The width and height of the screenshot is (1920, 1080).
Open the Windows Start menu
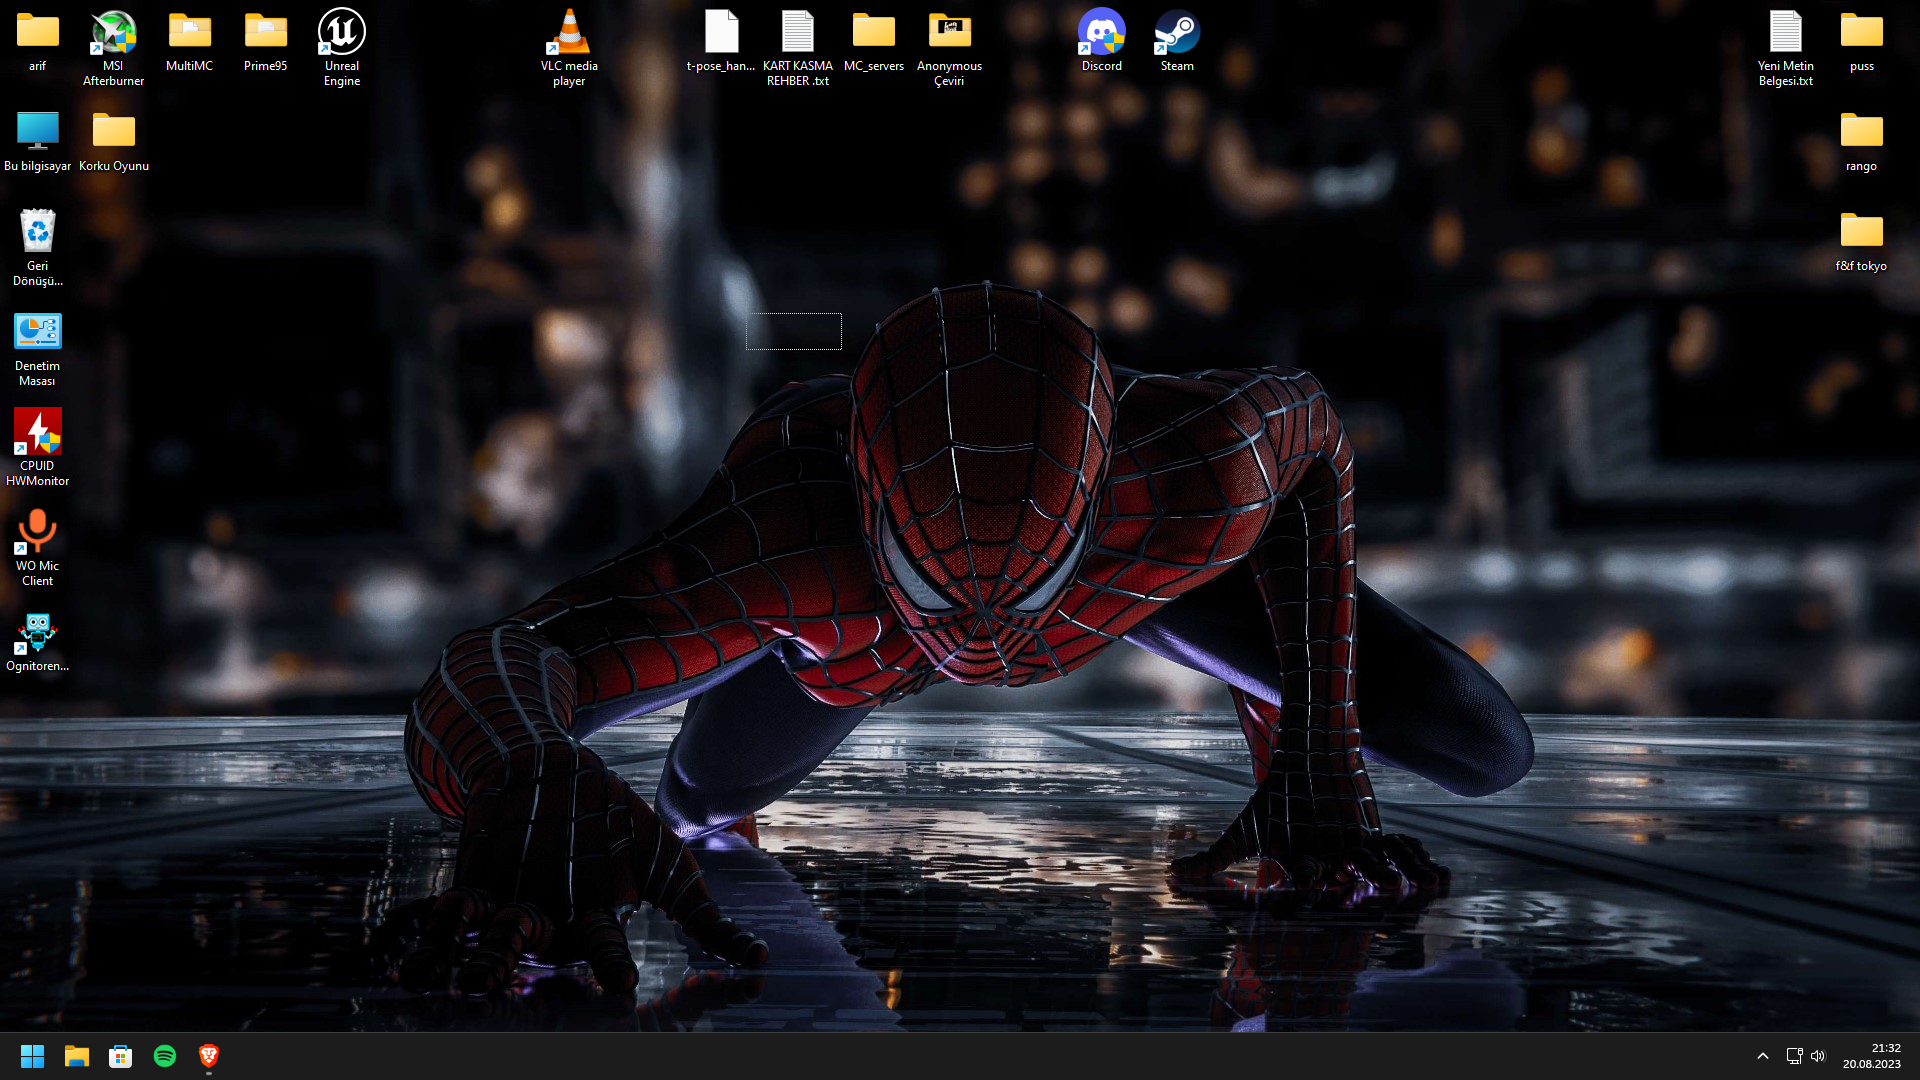click(32, 1056)
